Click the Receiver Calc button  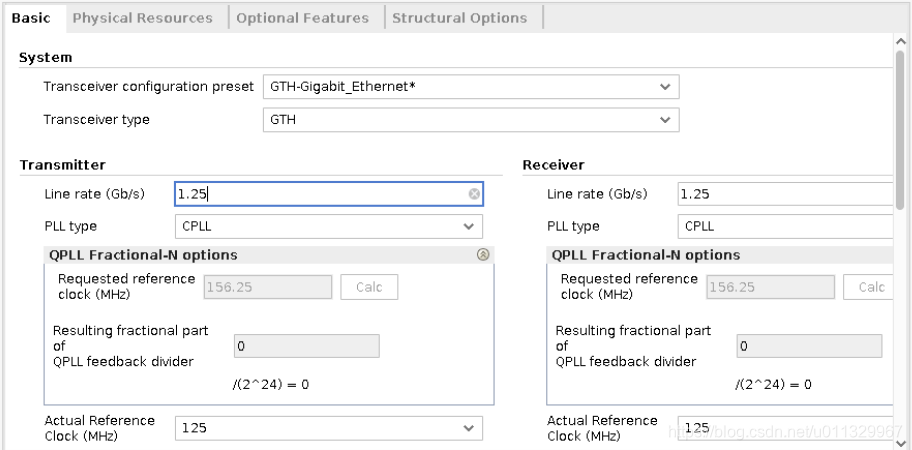(871, 287)
